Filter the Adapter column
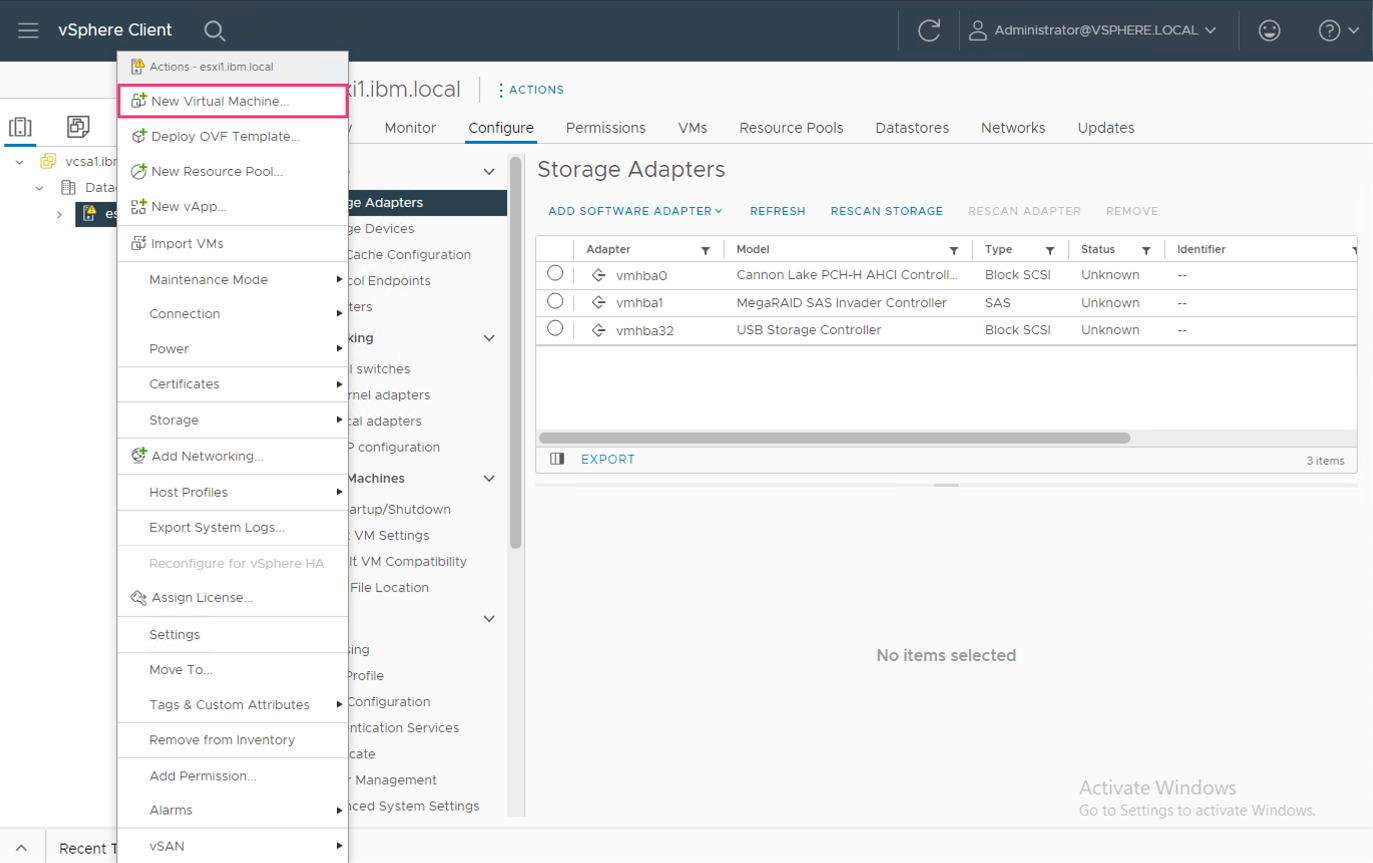This screenshot has height=863, width=1373. [705, 250]
